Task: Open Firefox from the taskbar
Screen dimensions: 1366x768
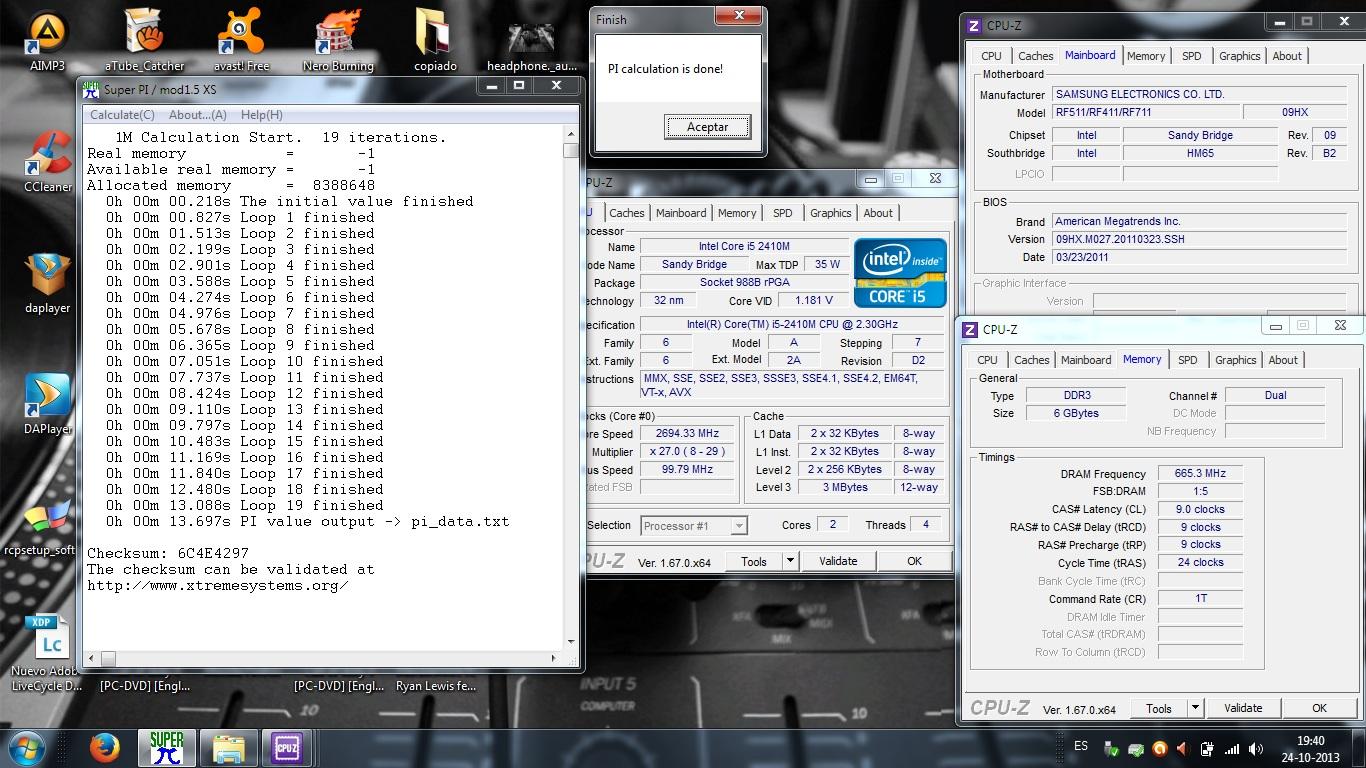Action: coord(104,748)
